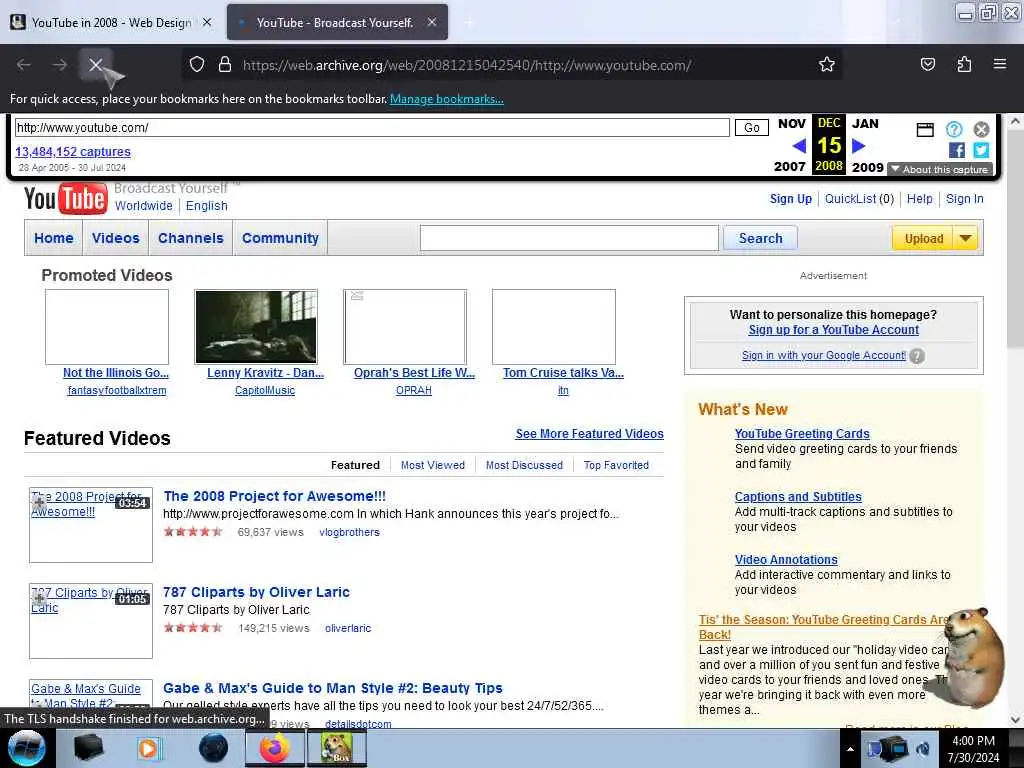1024x768 pixels.
Task: Click the YouTube logo
Action: tap(65, 199)
